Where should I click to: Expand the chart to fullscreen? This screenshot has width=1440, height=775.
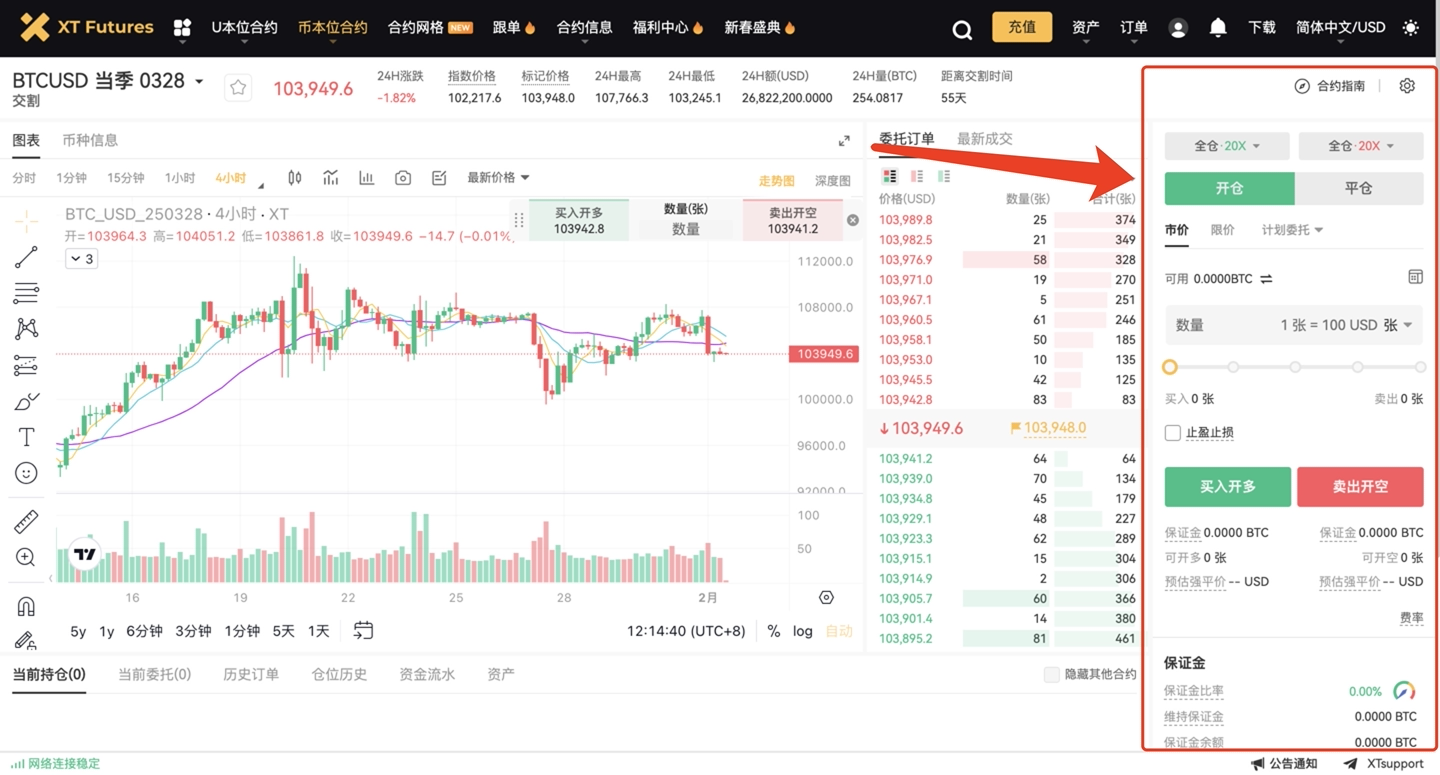[x=844, y=141]
